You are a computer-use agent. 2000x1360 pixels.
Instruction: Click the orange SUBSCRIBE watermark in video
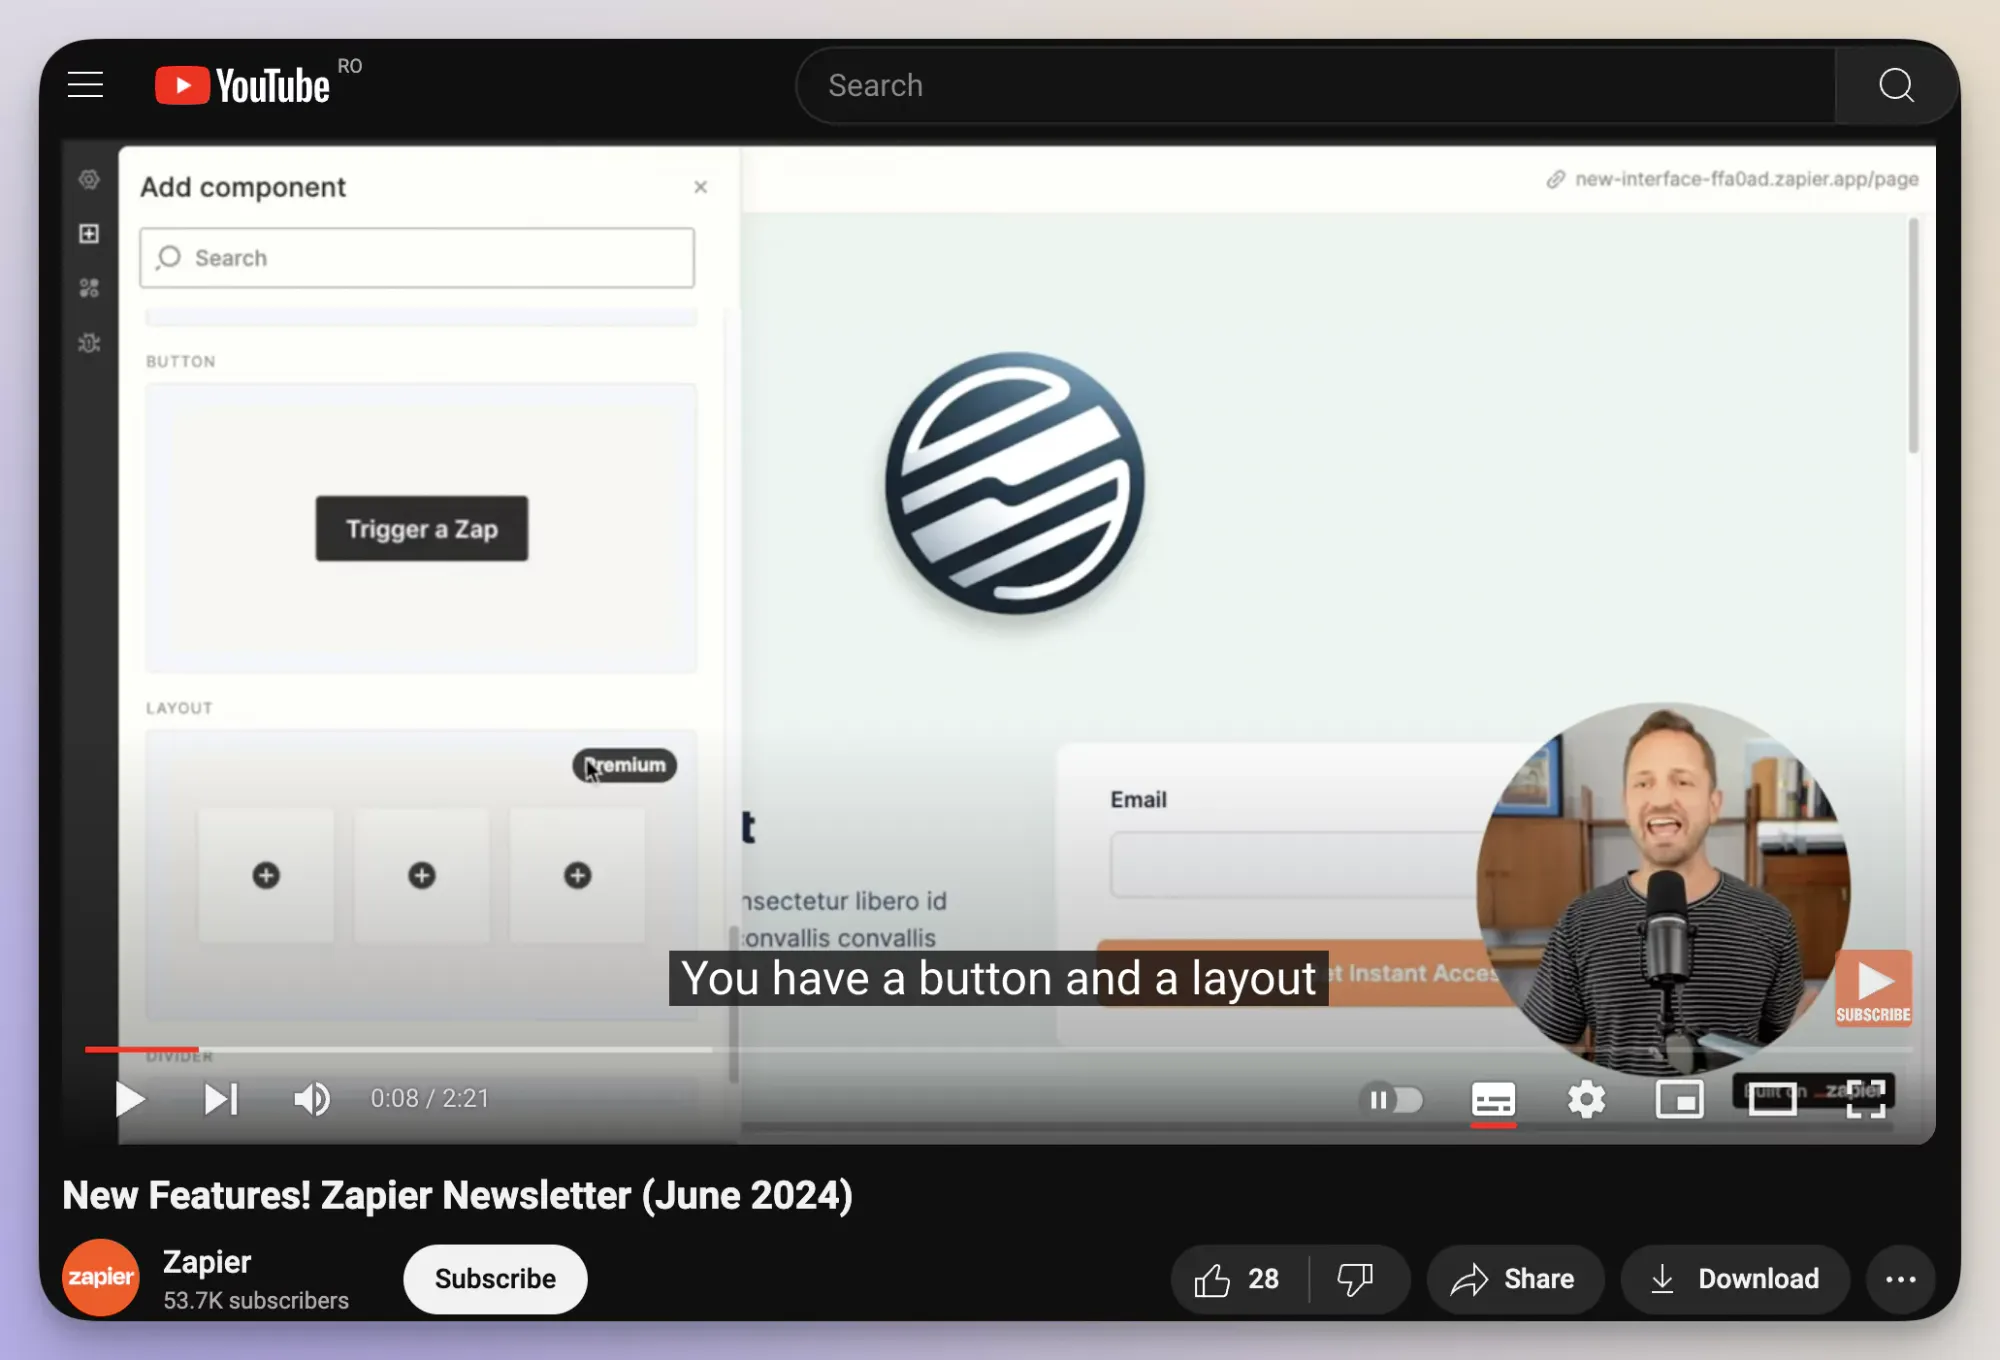1873,988
